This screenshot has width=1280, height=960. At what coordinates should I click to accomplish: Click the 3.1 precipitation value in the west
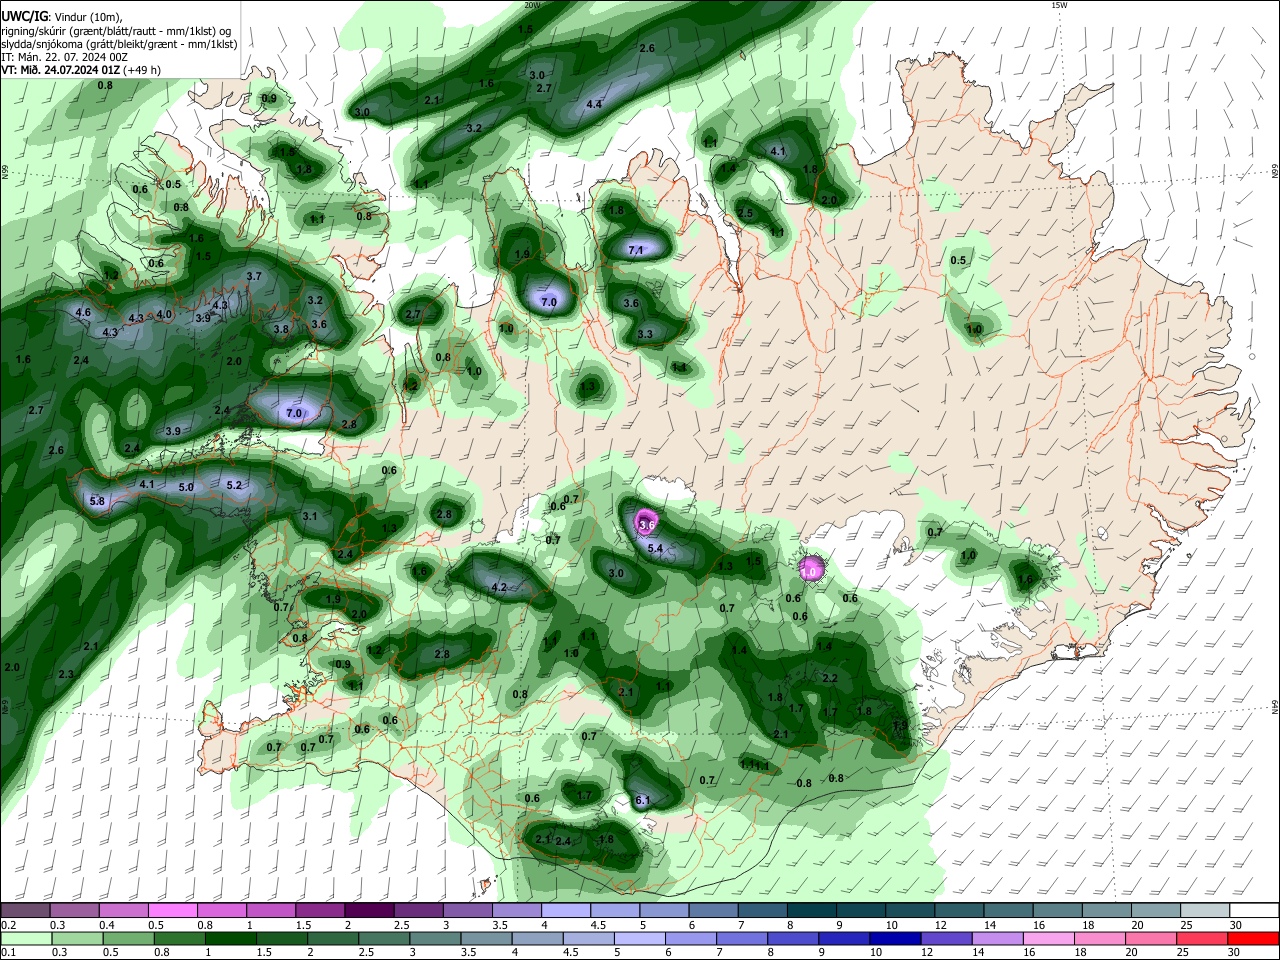pyautogui.click(x=310, y=517)
